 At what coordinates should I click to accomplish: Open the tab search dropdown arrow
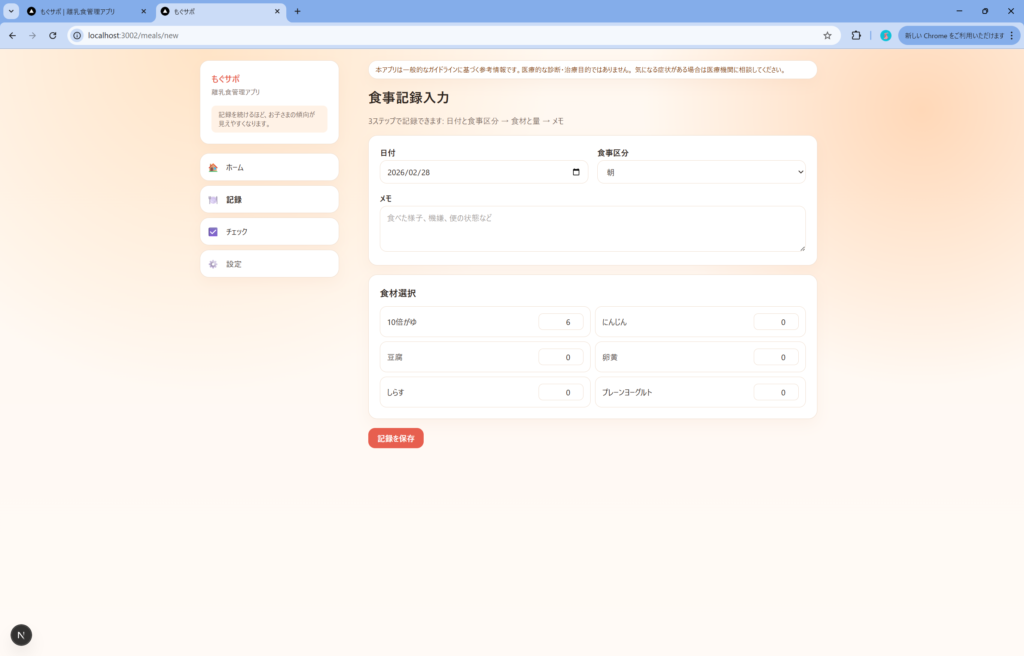[x=11, y=11]
